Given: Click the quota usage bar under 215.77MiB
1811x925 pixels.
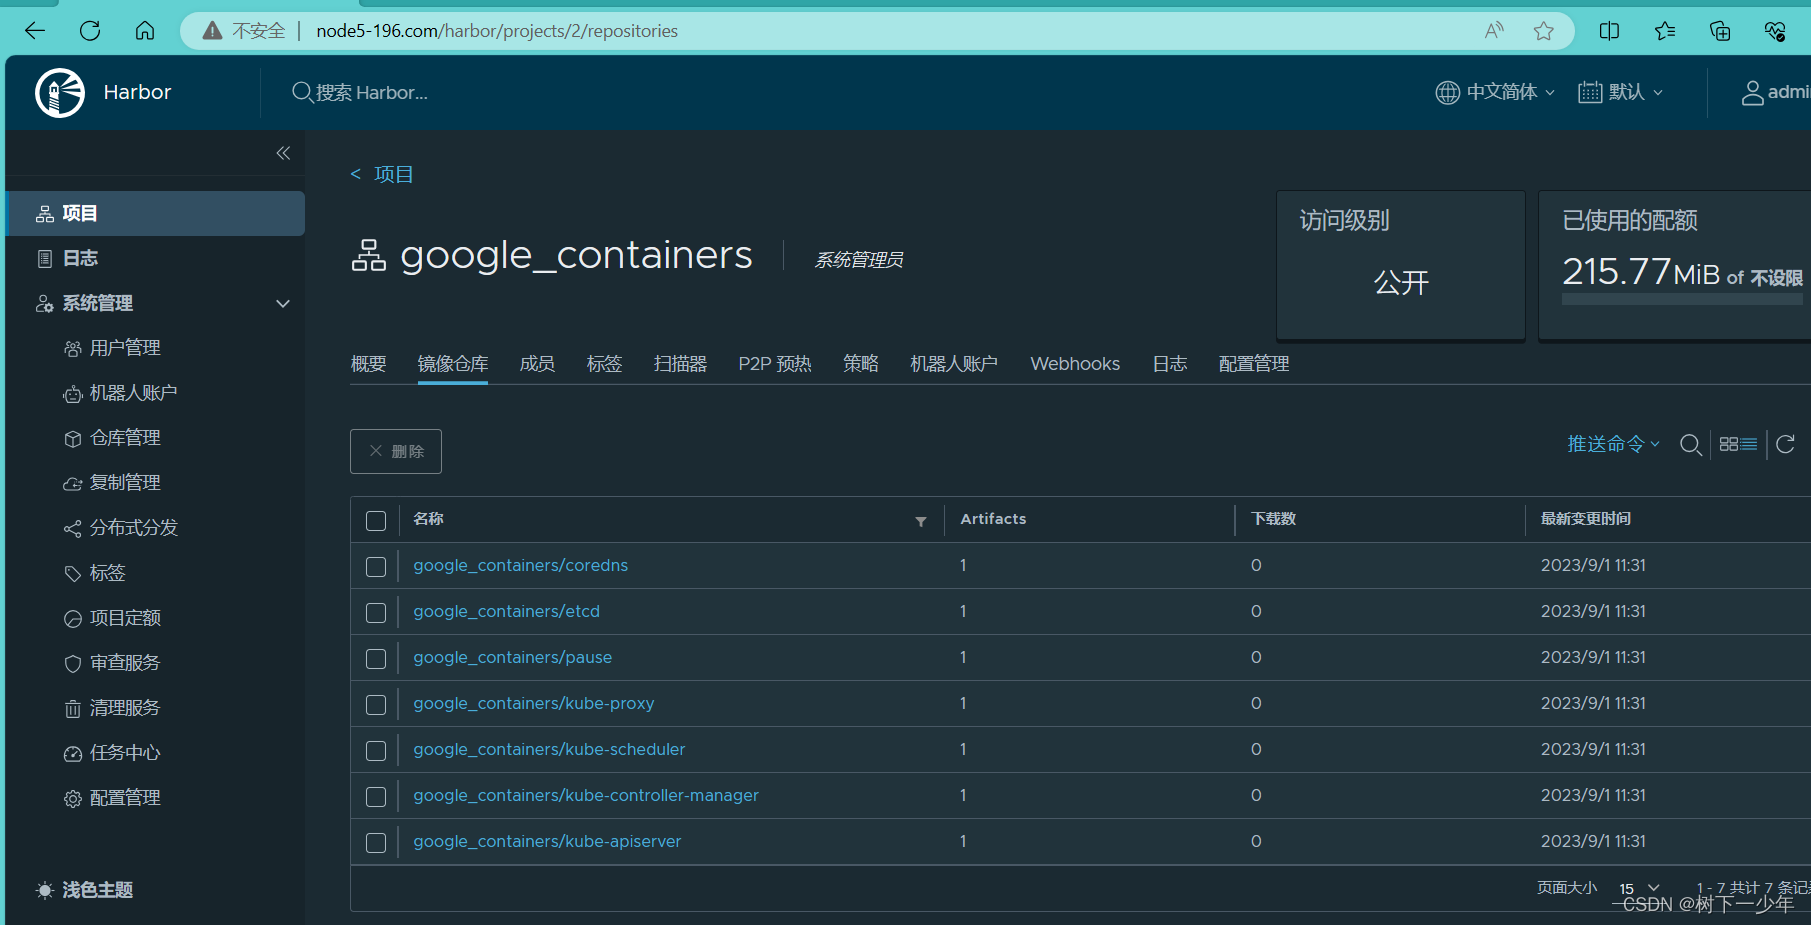Looking at the screenshot, I should tap(1682, 299).
